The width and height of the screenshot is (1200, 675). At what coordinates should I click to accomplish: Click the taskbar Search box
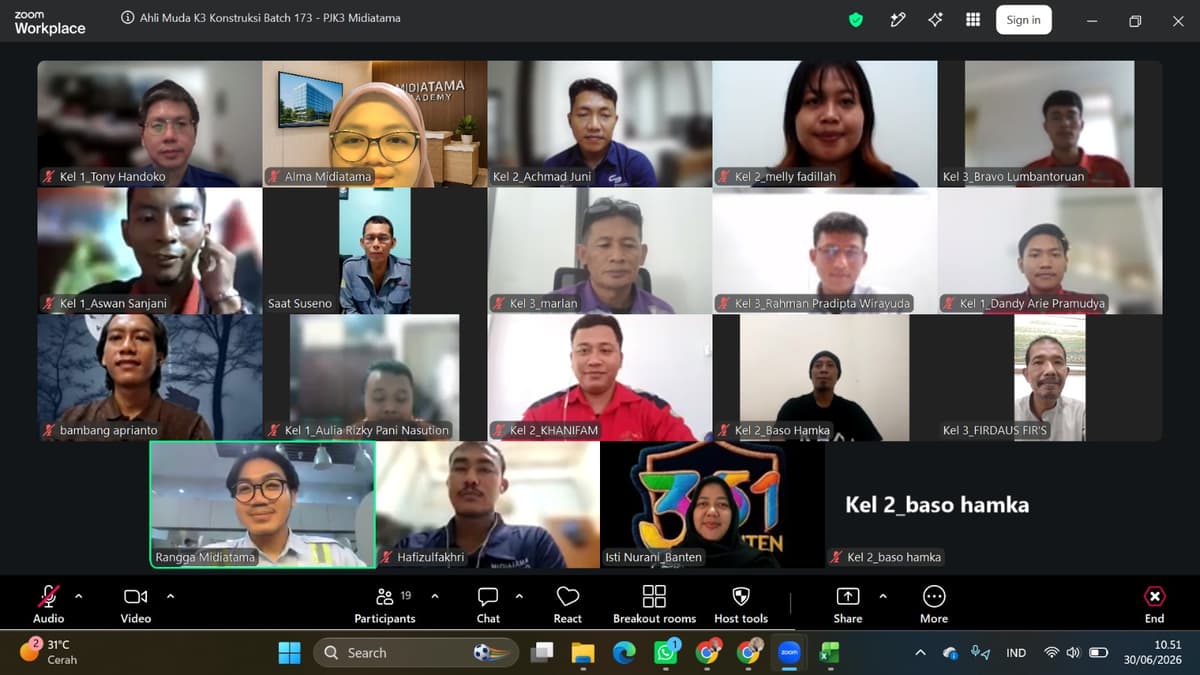[415, 653]
